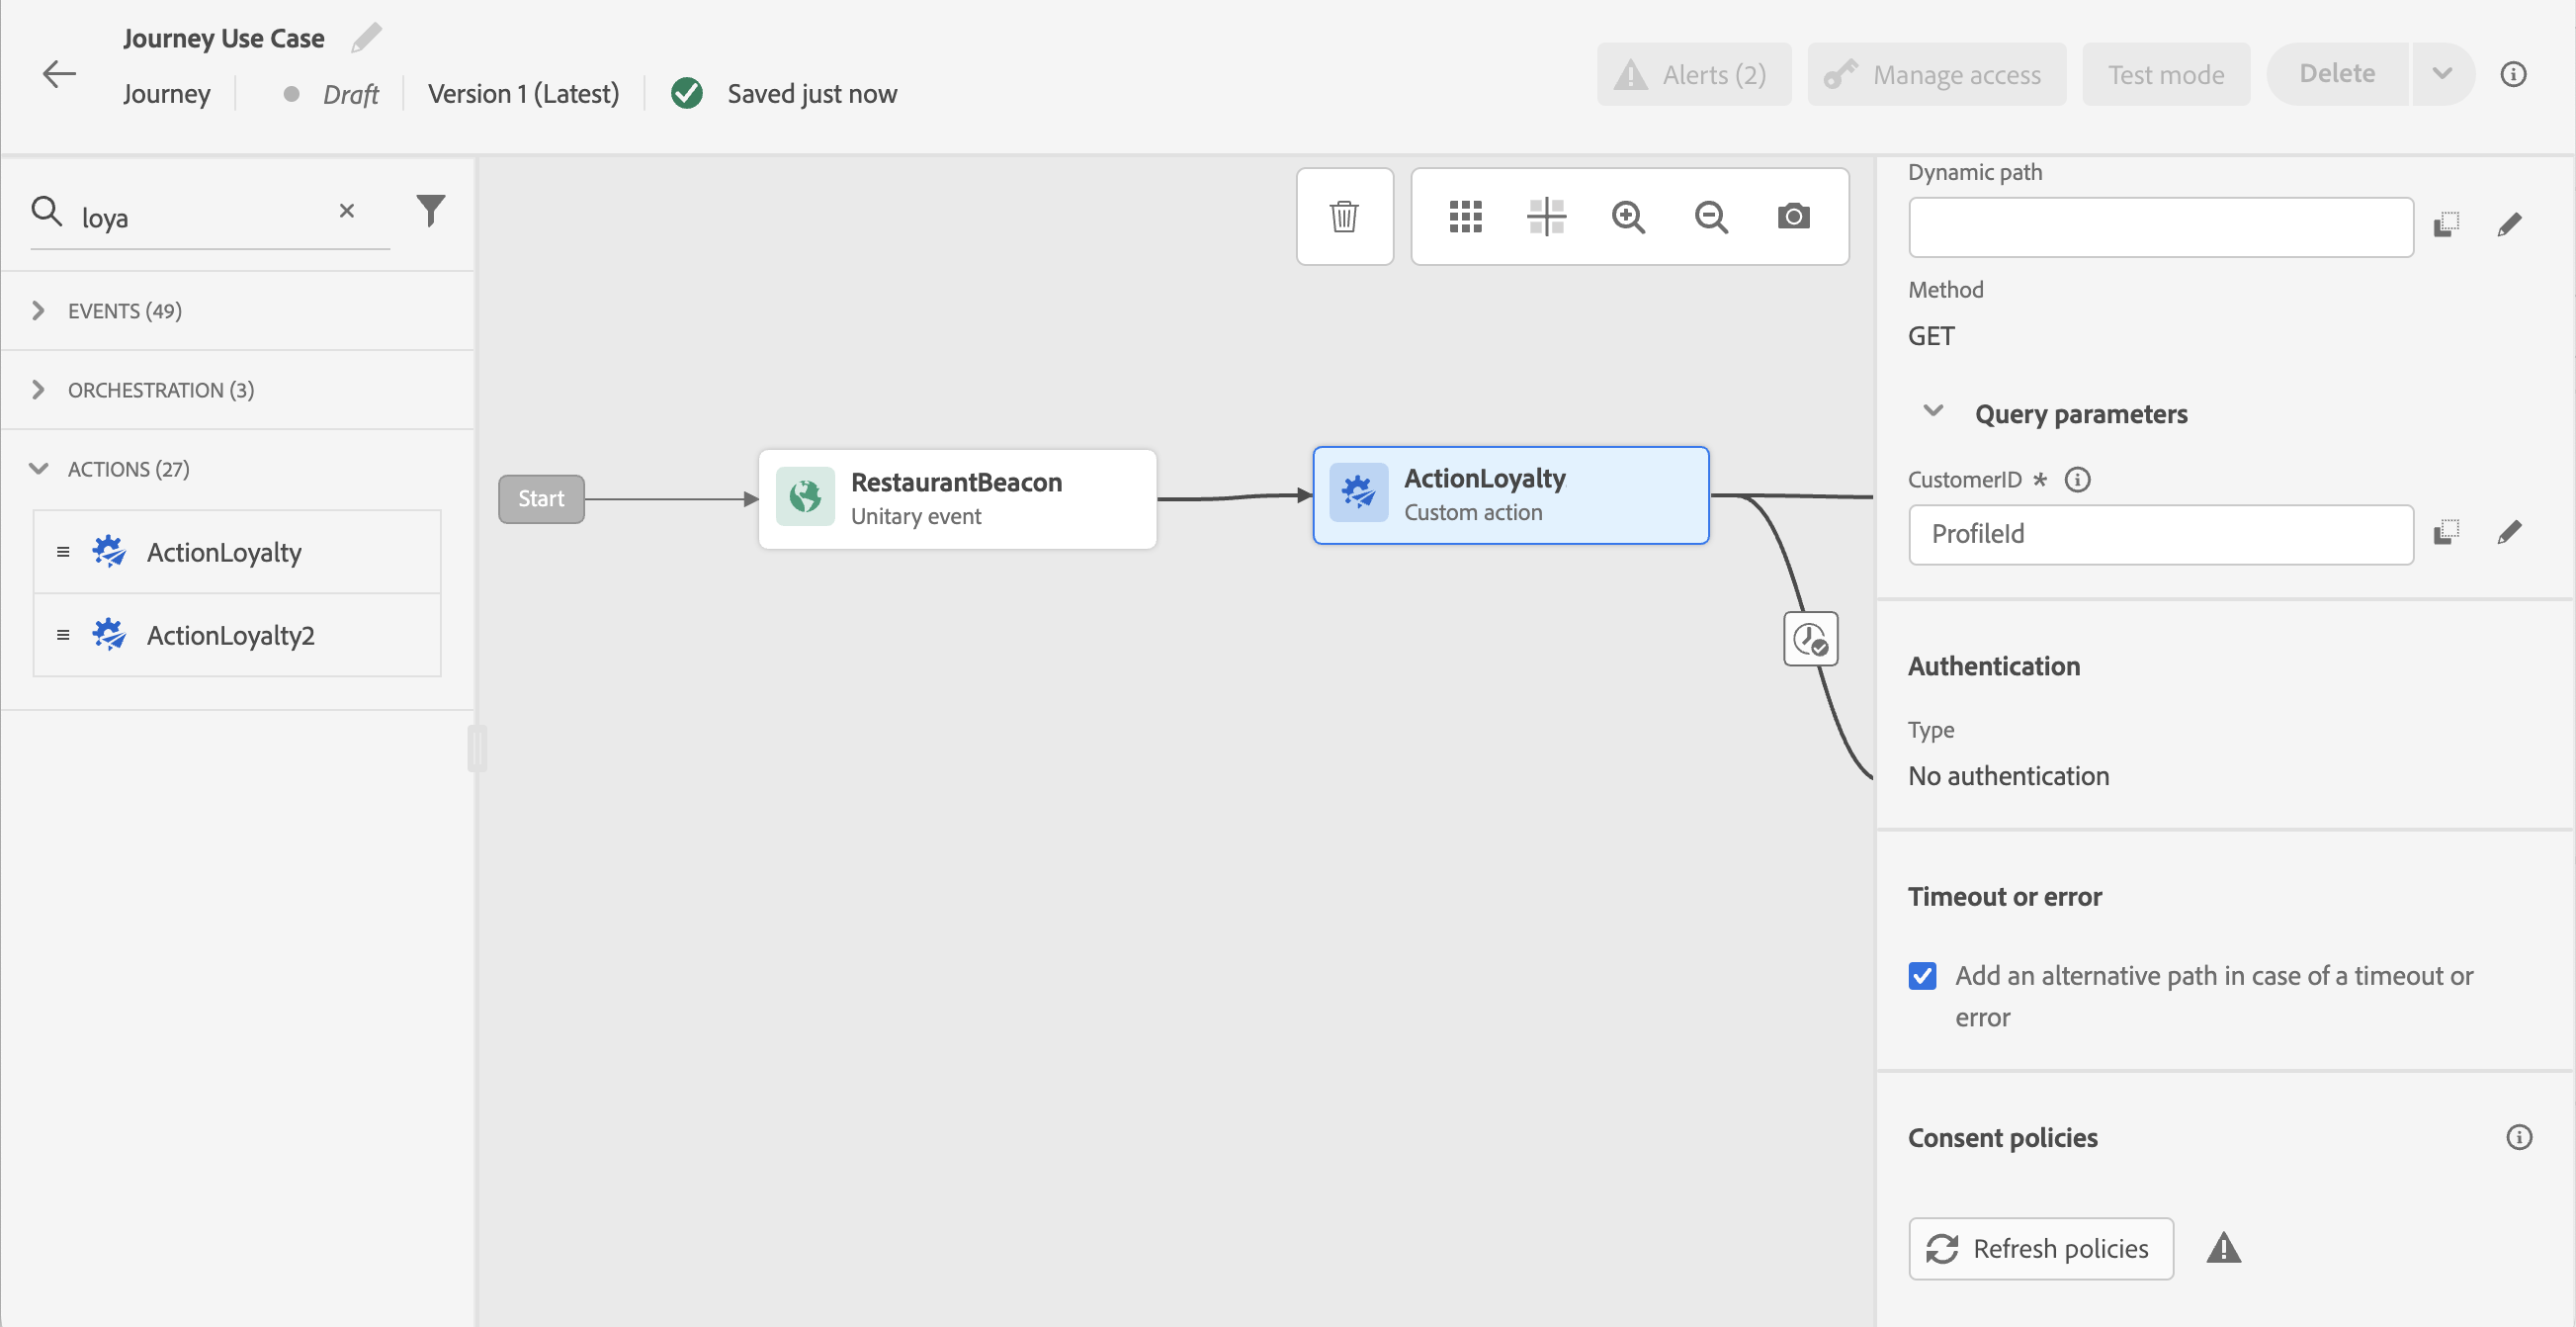2576x1327 pixels.
Task: Click pencil icon next to Dynamic path
Action: pyautogui.click(x=2508, y=225)
